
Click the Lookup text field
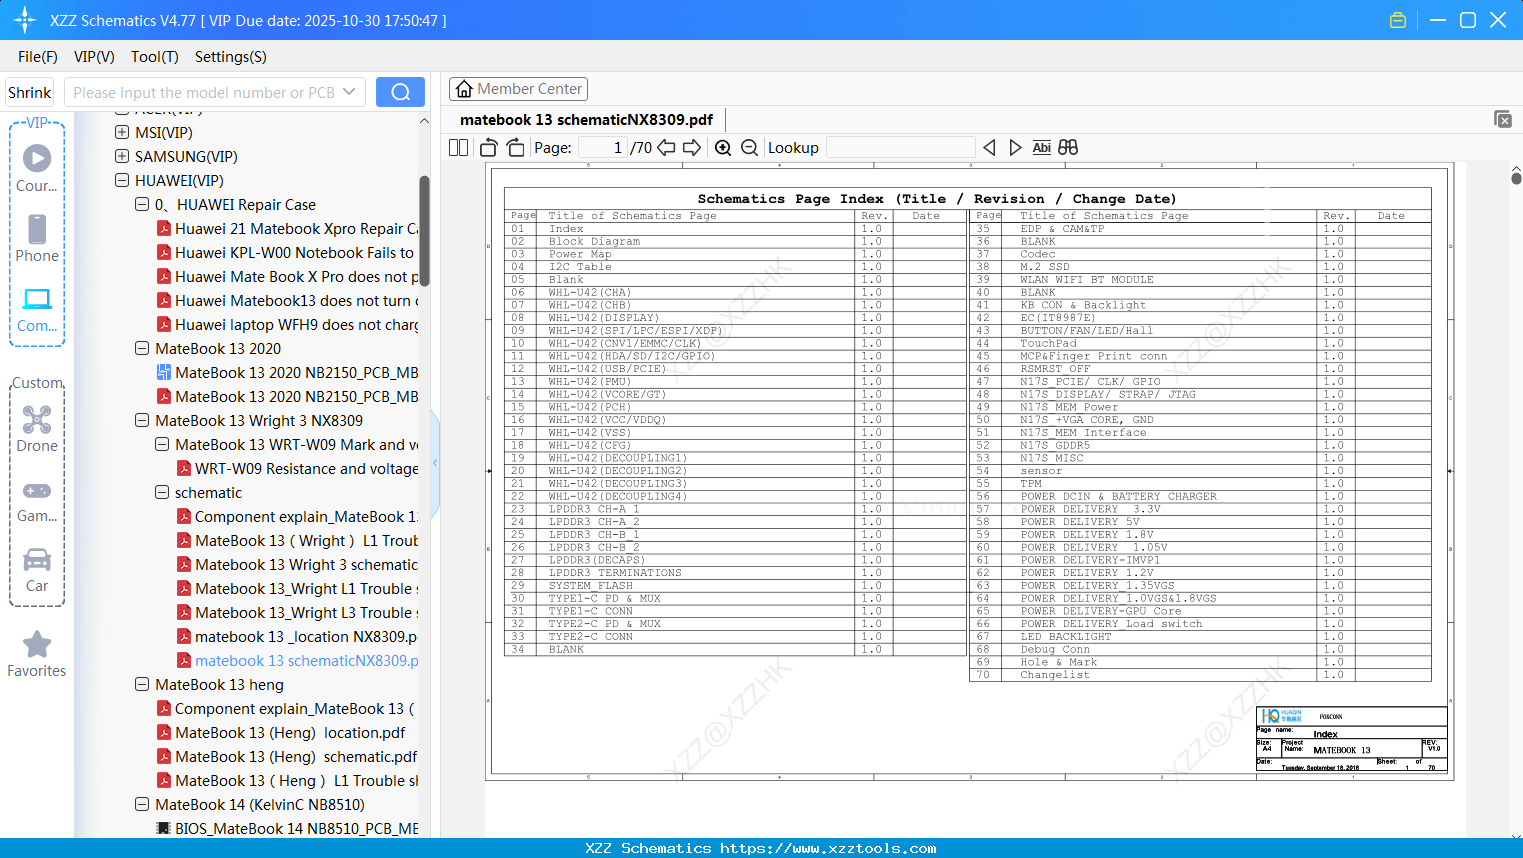(900, 148)
